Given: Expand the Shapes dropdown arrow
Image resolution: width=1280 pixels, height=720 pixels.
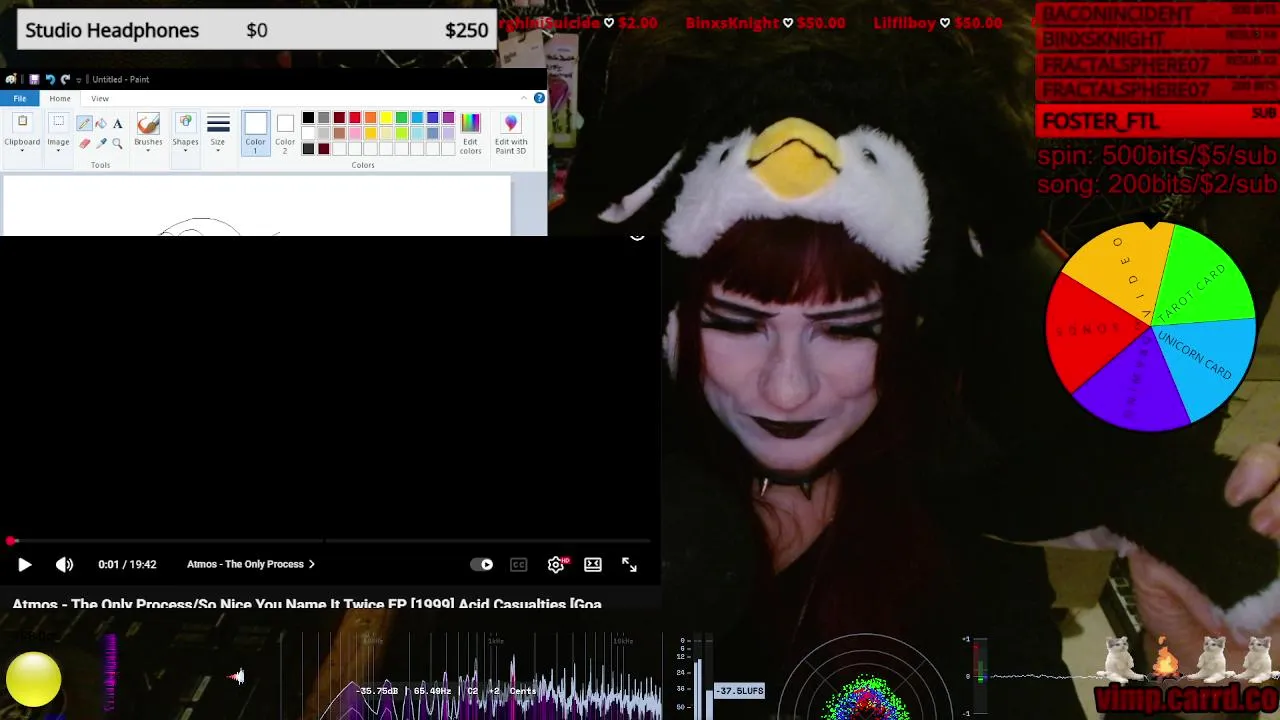Looking at the screenshot, I should pos(185,150).
